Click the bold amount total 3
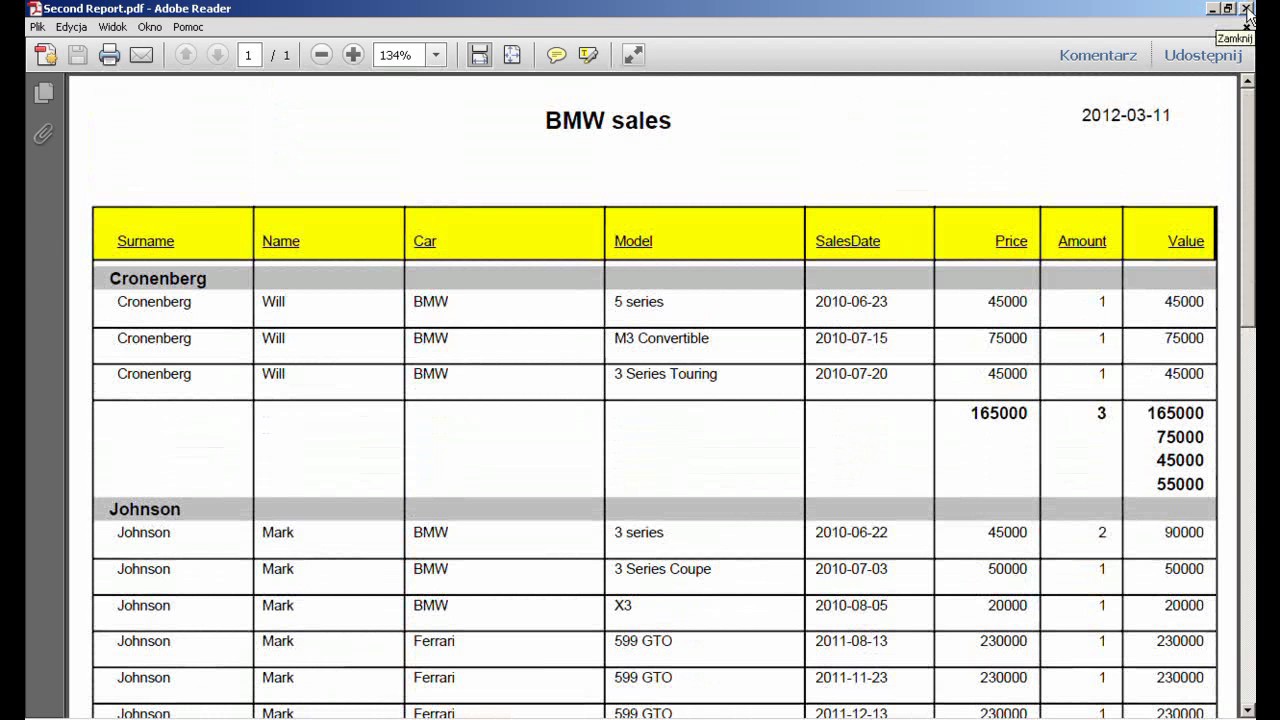 pos(1102,413)
